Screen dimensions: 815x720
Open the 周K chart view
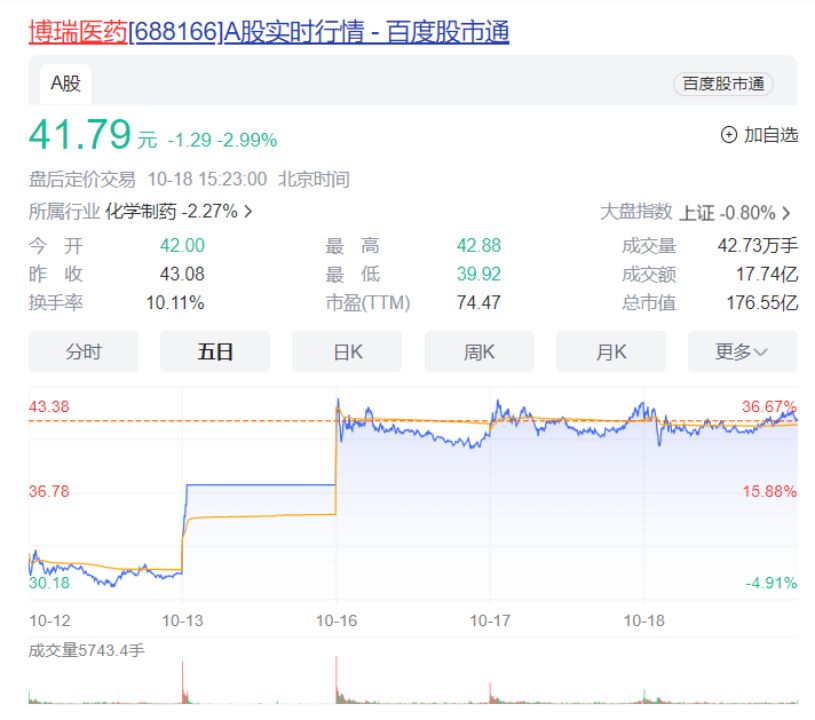(x=479, y=352)
